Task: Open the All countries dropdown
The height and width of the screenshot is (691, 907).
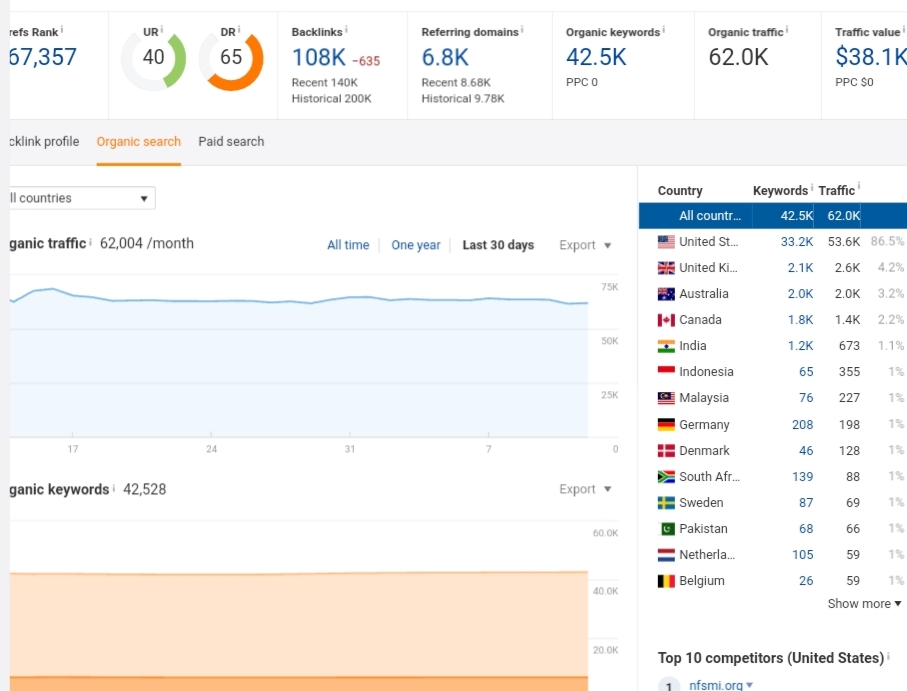Action: [x=80, y=198]
